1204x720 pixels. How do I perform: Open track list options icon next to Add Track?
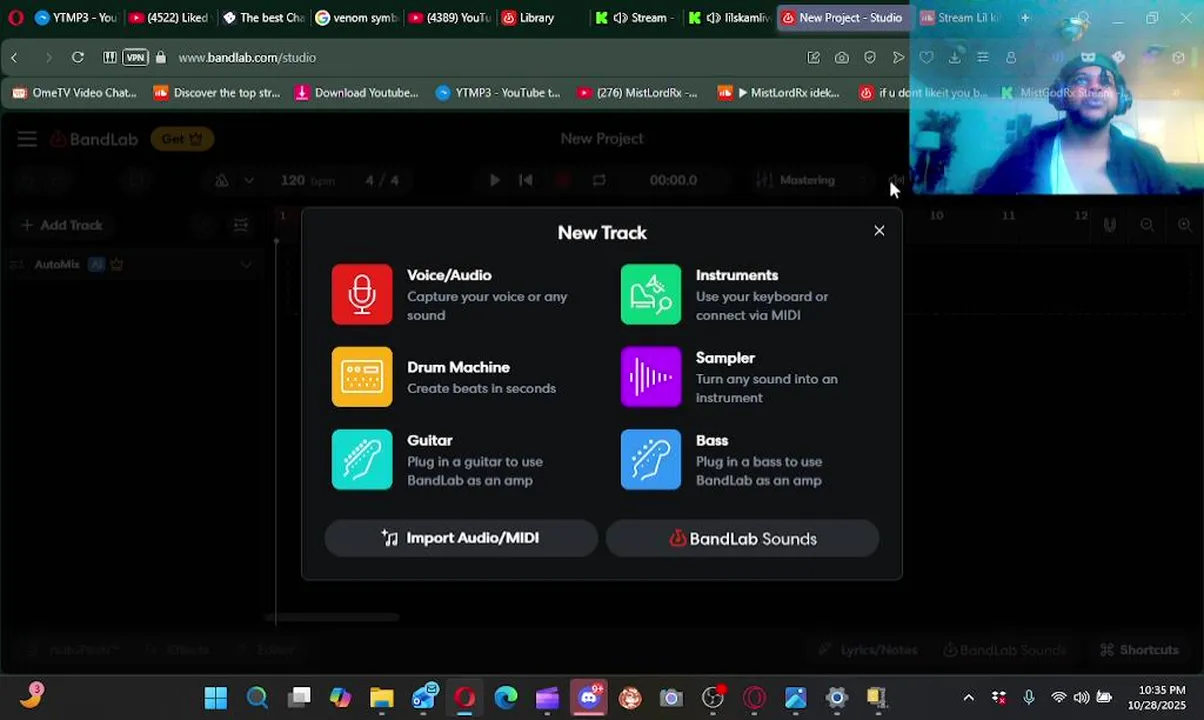click(x=241, y=225)
